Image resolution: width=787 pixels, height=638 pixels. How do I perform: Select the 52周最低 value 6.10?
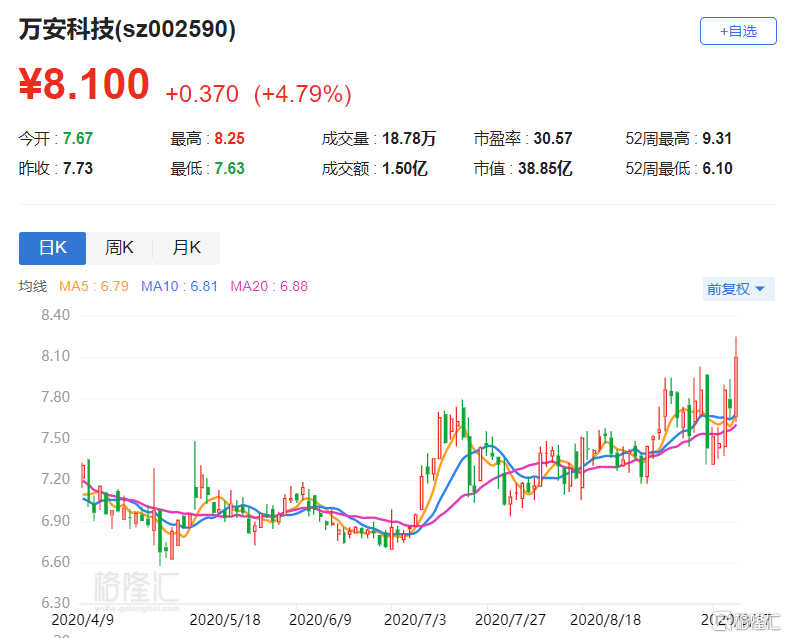[x=717, y=169]
